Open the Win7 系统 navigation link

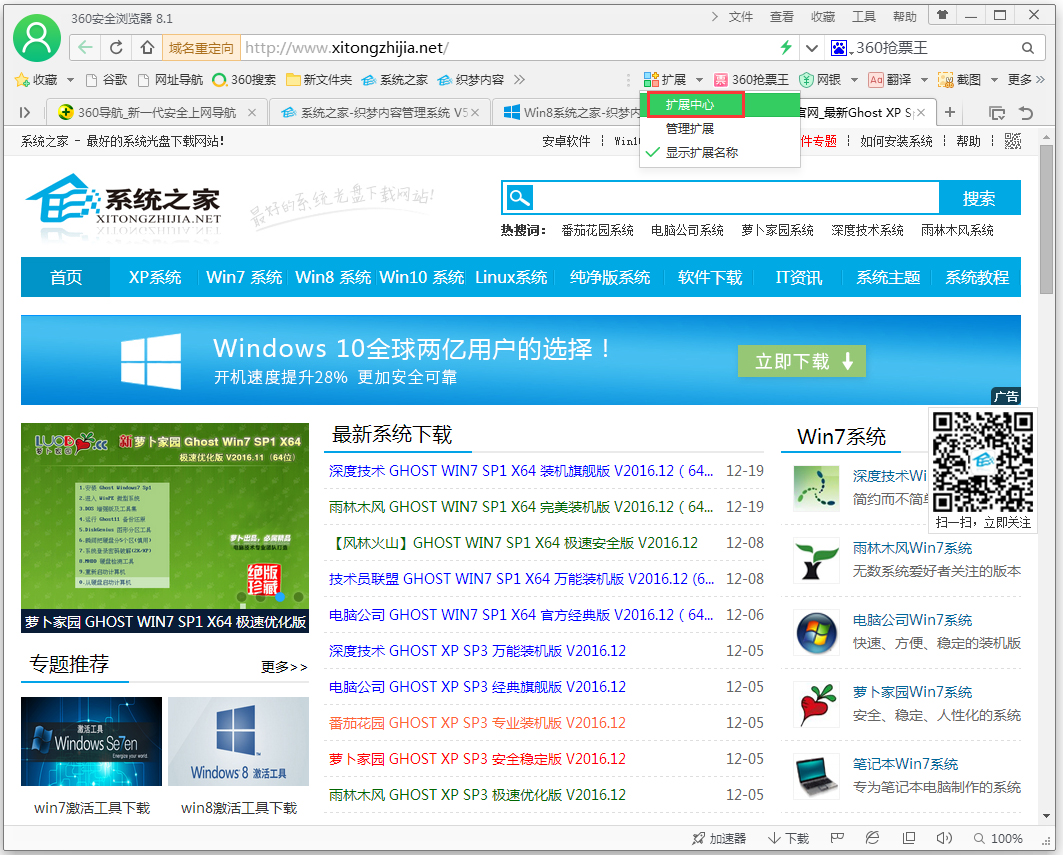coord(244,277)
